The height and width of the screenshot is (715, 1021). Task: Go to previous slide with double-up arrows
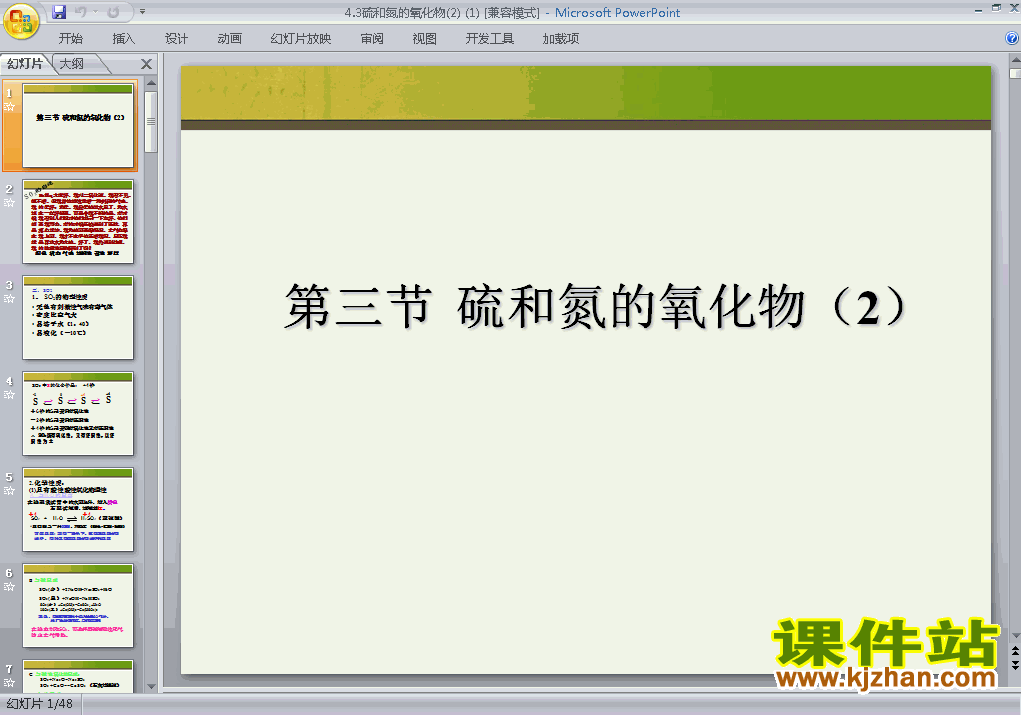pyautogui.click(x=1015, y=651)
